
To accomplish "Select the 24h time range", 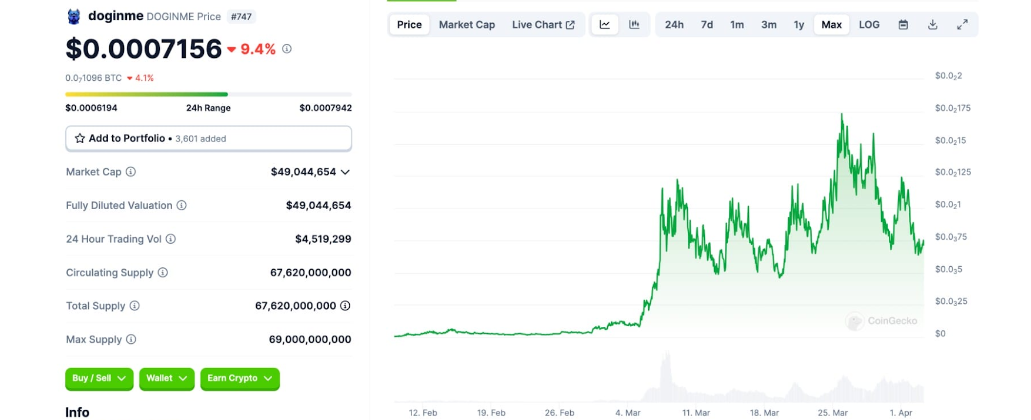I will point(675,25).
